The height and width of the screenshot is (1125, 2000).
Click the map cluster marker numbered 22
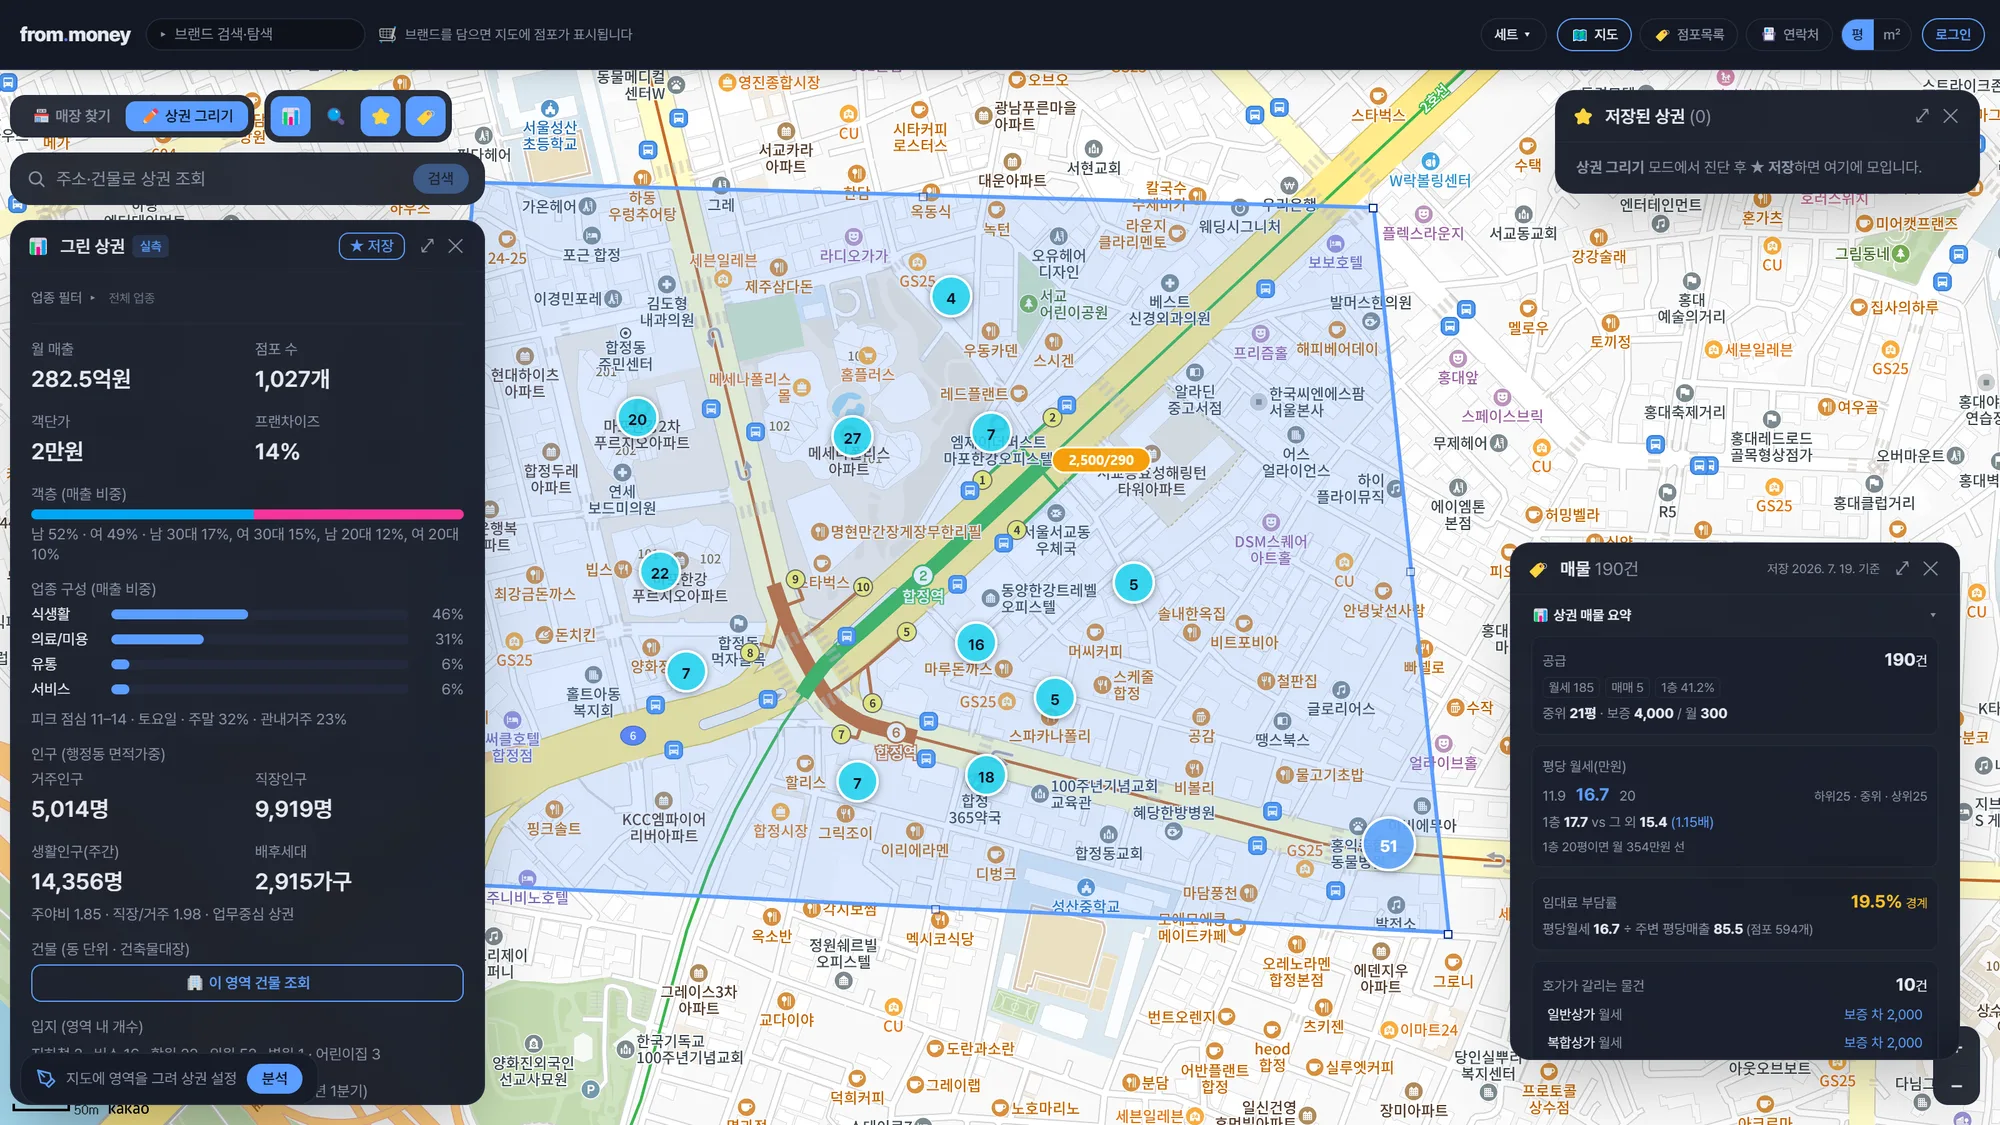tap(660, 574)
